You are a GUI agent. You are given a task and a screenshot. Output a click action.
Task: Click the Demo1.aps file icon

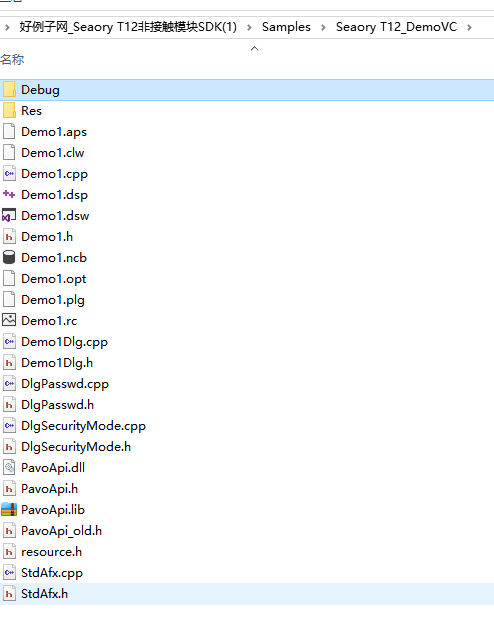[9, 132]
